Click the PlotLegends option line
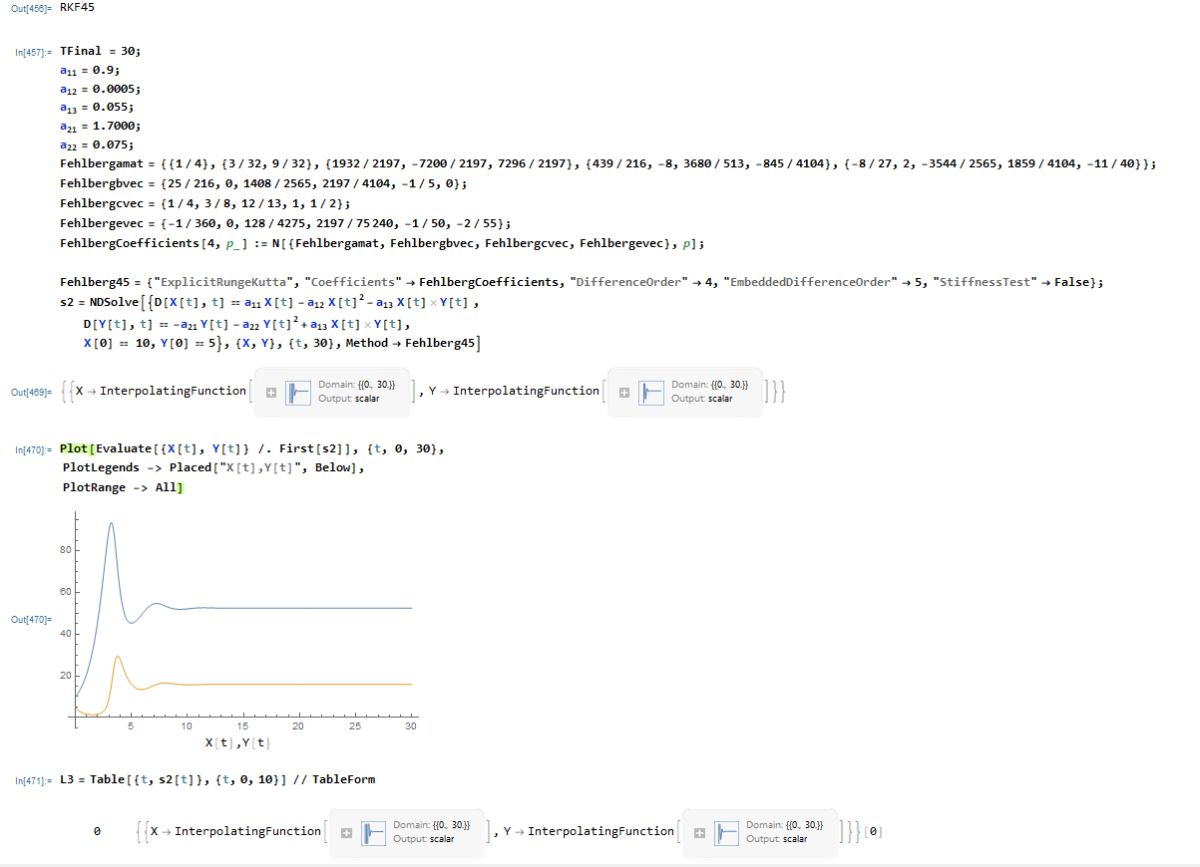 point(213,468)
